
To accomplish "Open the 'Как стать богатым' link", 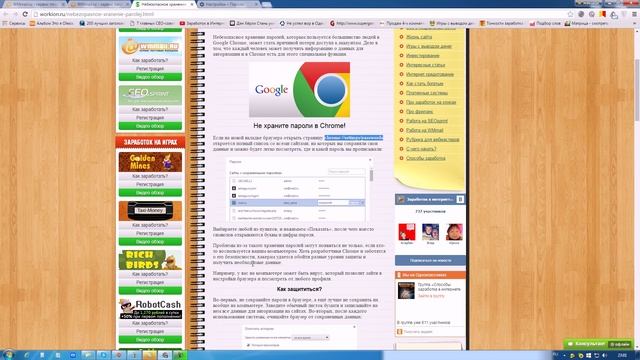I will click(424, 84).
